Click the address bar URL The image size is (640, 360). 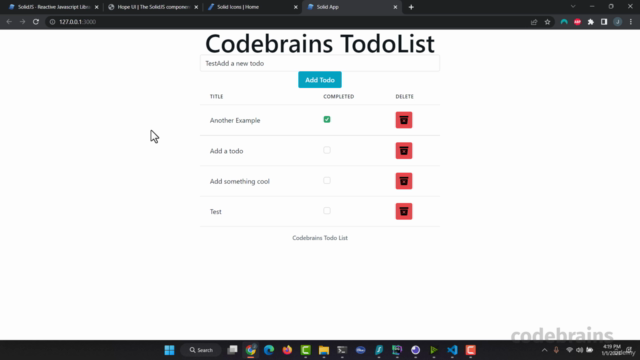coord(78,22)
